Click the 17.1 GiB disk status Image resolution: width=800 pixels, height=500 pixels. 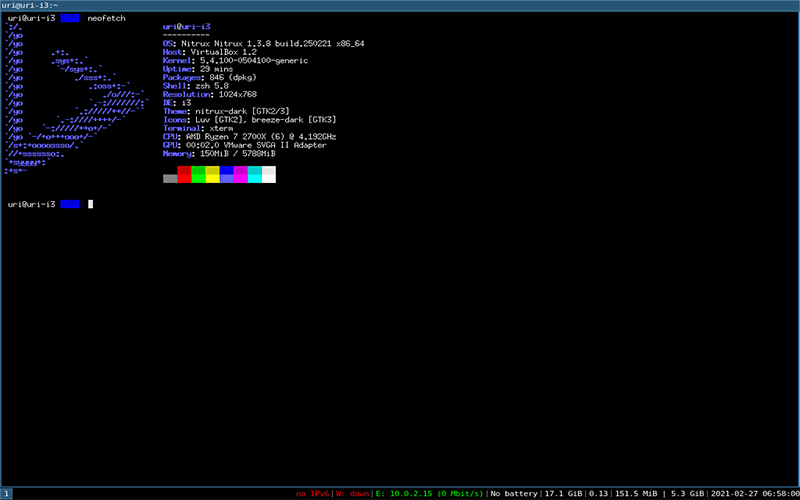tap(562, 493)
